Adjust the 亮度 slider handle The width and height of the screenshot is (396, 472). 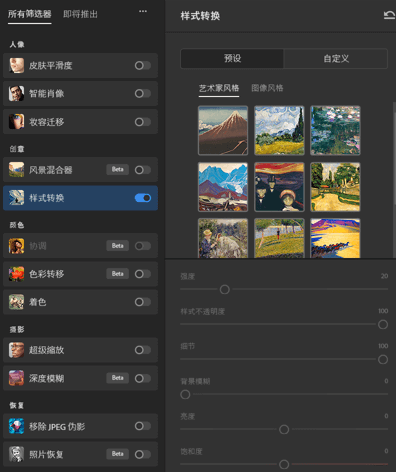pos(284,429)
